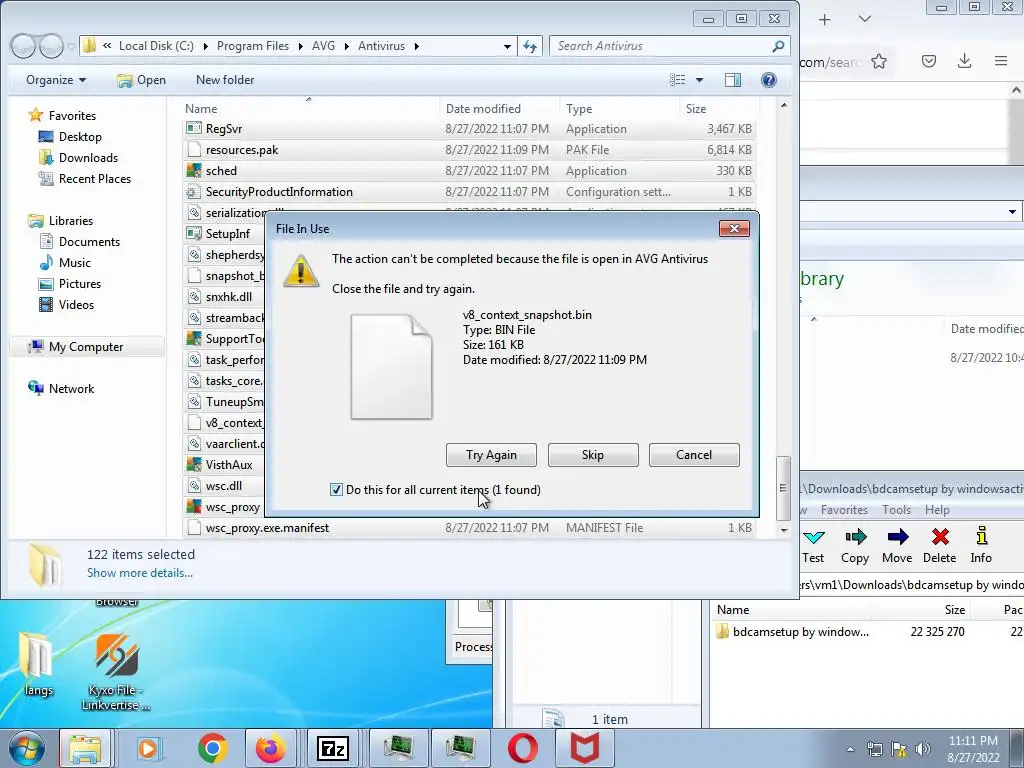Open new tab in Firefox
1024x768 pixels.
coord(824,20)
